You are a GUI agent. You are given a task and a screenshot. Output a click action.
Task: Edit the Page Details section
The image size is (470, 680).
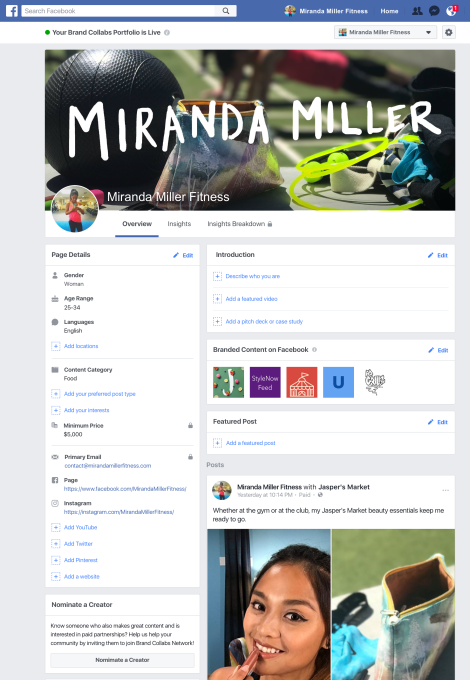tap(183, 255)
